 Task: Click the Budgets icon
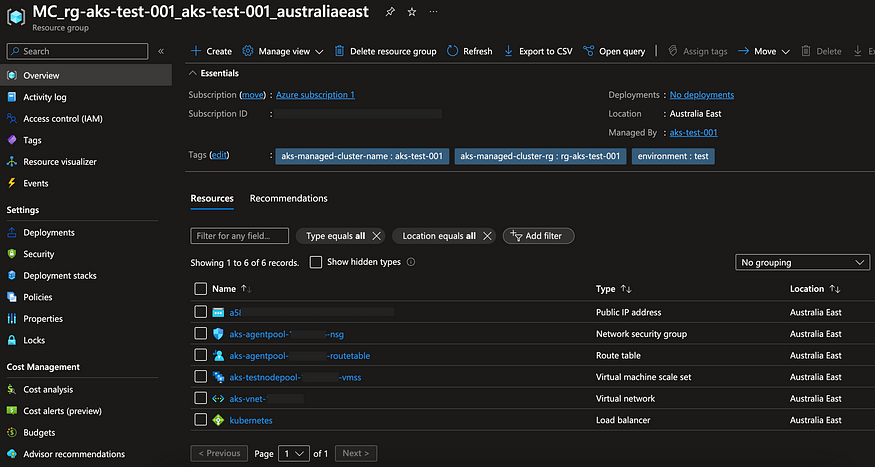[x=12, y=432]
